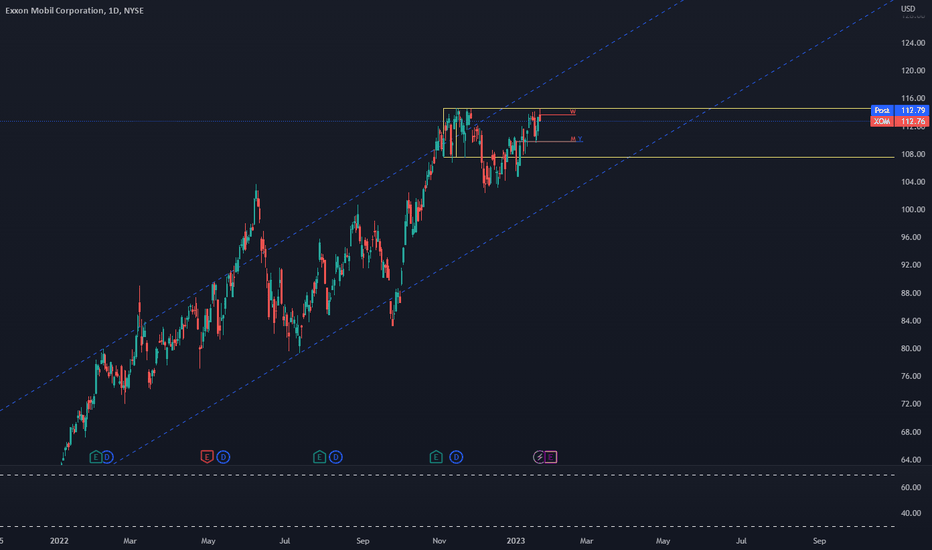Click the May label after 2022 on time axis

coord(208,540)
